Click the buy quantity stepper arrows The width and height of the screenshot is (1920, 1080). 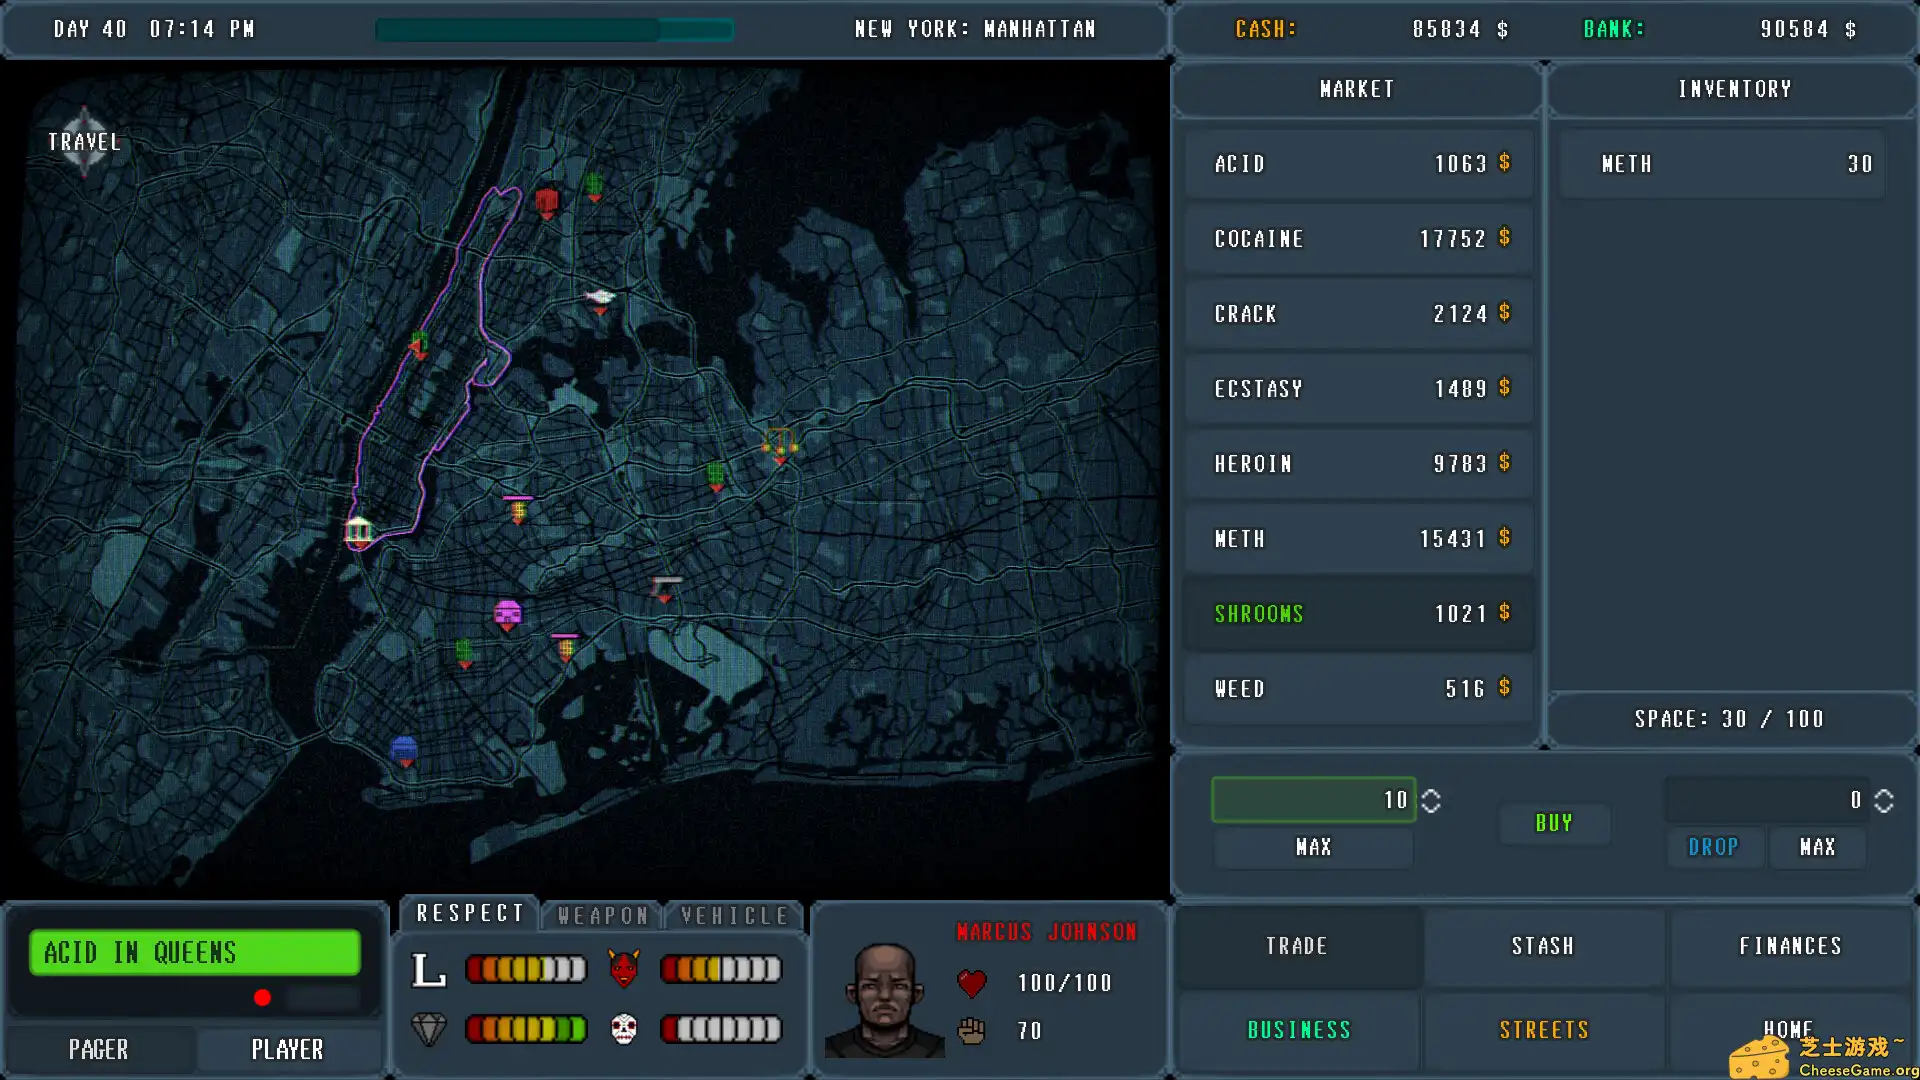click(1432, 799)
